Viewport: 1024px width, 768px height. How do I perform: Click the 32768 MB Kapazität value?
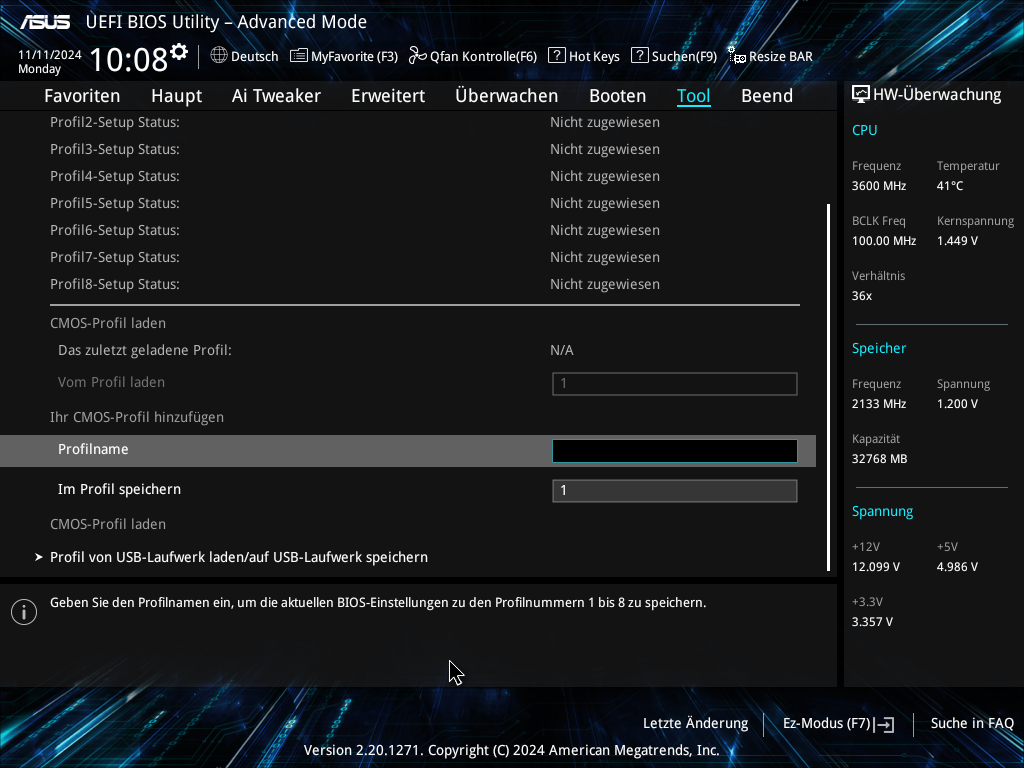point(880,459)
